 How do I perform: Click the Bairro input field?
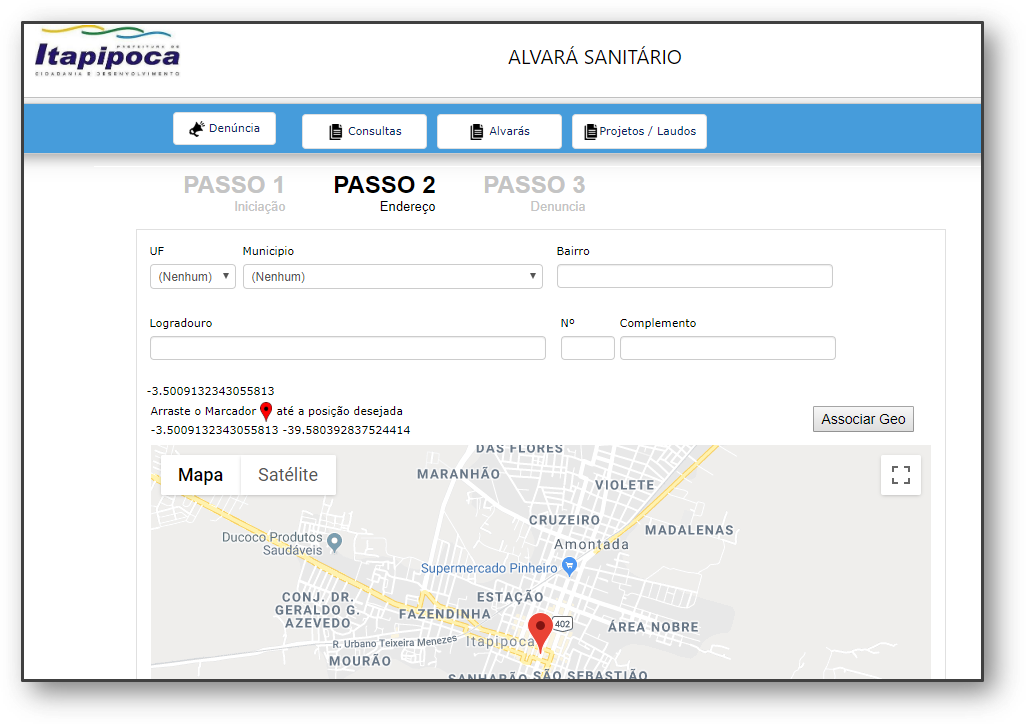pyautogui.click(x=694, y=276)
